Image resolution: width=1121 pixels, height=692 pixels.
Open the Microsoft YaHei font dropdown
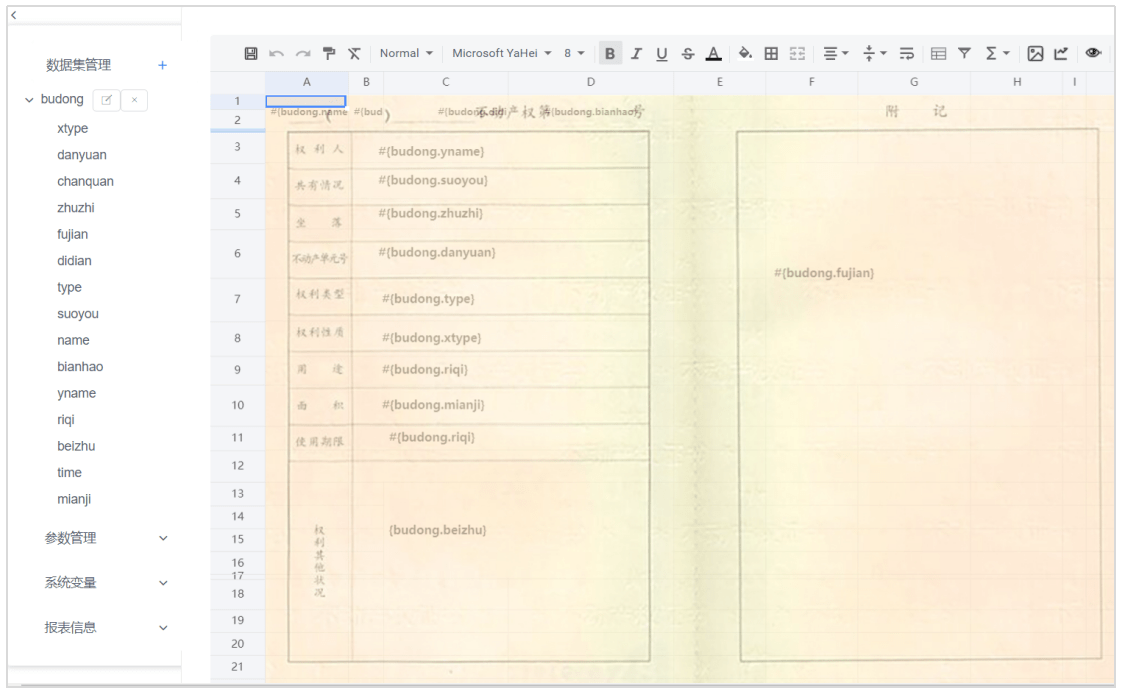(x=502, y=53)
